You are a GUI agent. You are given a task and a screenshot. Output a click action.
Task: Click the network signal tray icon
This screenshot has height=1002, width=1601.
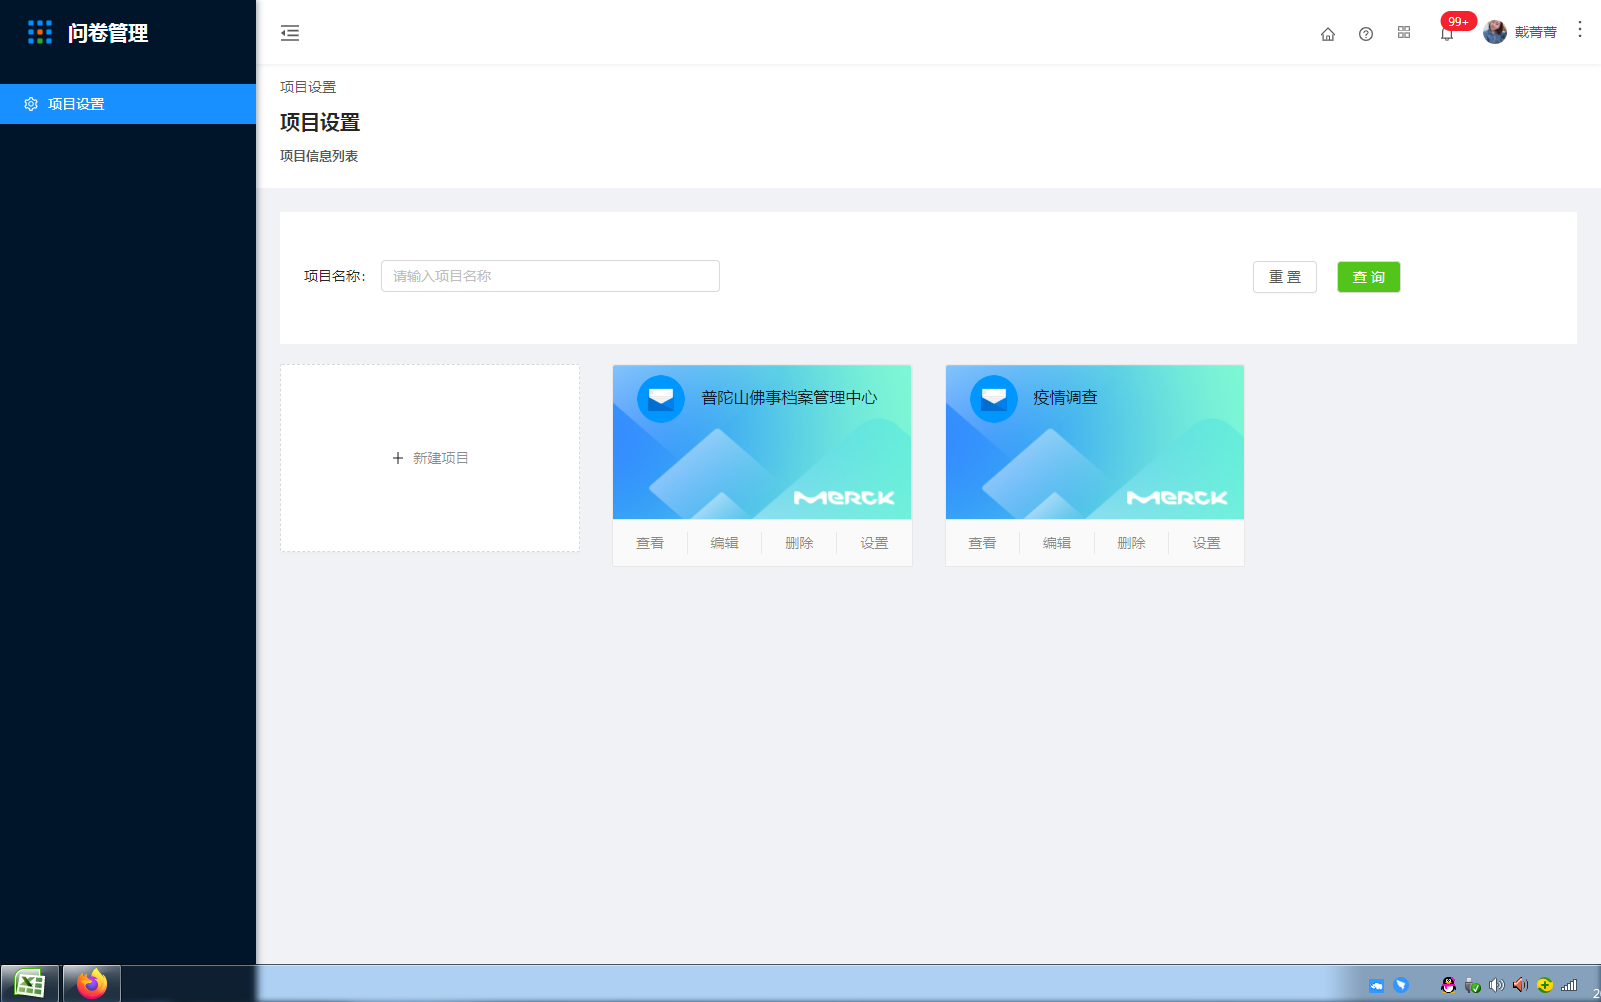pyautogui.click(x=1569, y=985)
